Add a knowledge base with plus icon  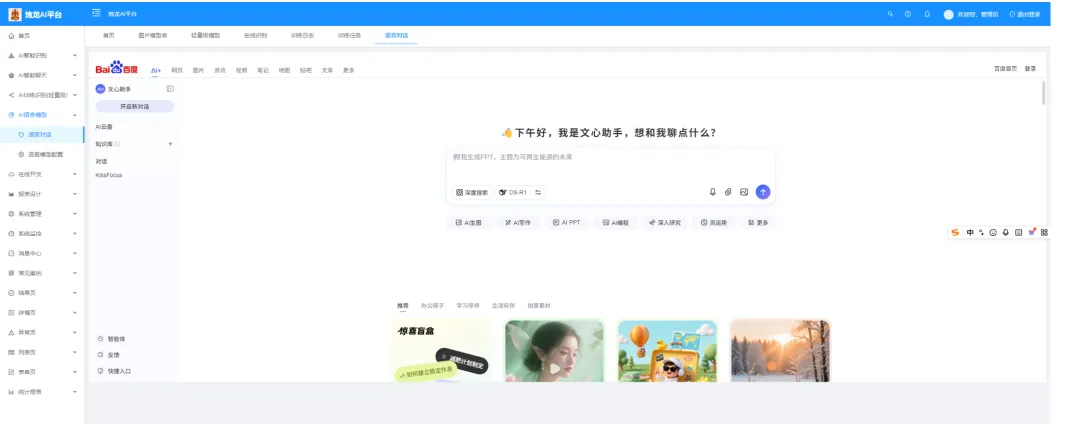click(170, 144)
